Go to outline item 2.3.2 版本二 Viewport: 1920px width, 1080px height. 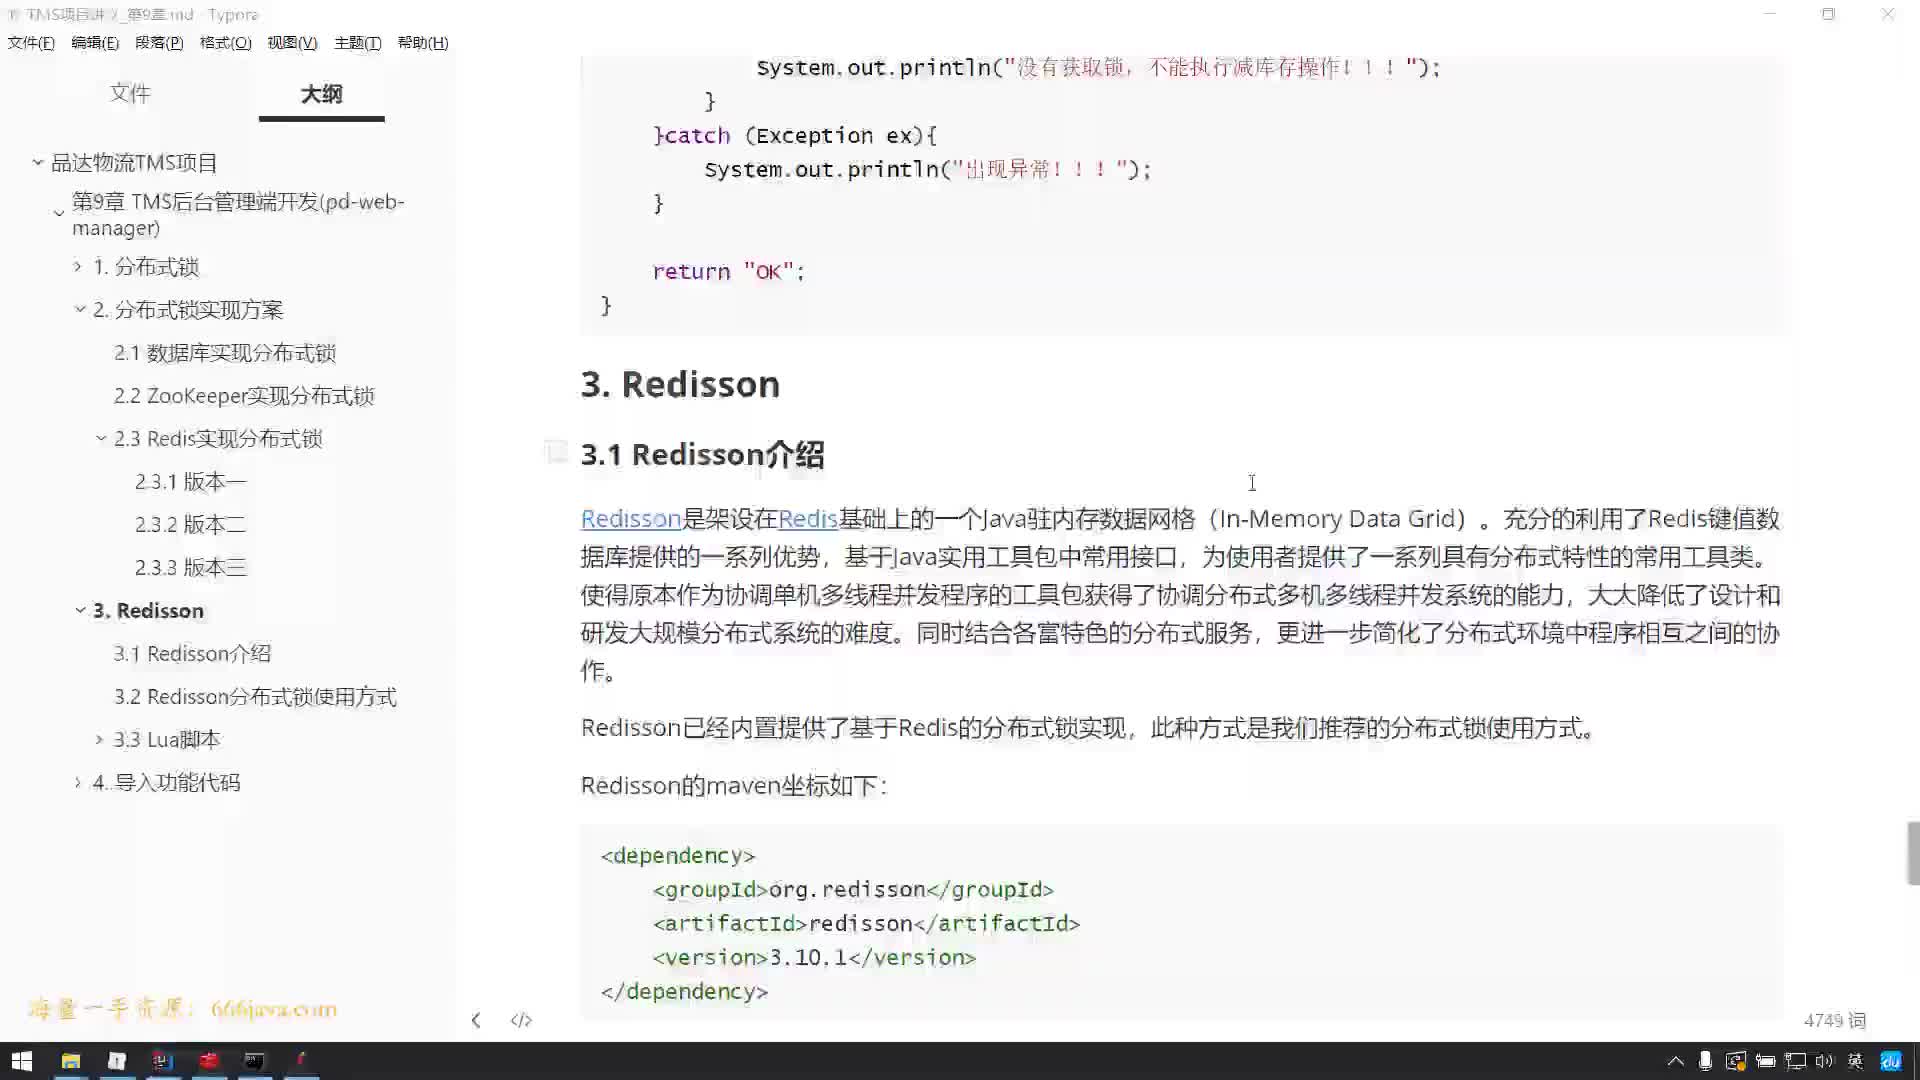(x=190, y=525)
